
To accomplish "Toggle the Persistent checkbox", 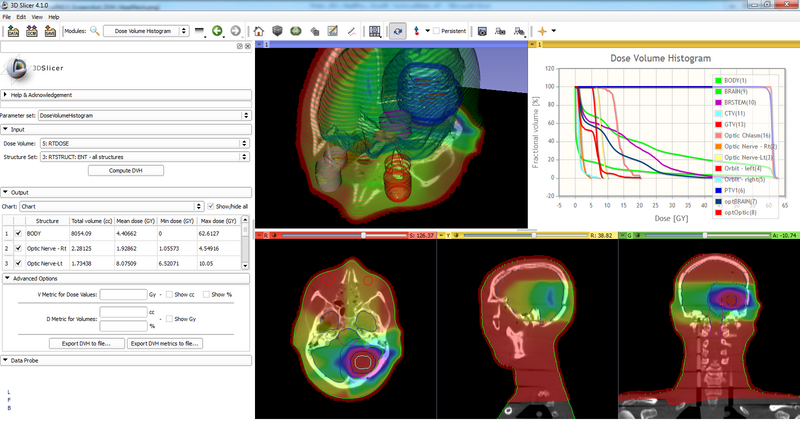I will coord(436,31).
